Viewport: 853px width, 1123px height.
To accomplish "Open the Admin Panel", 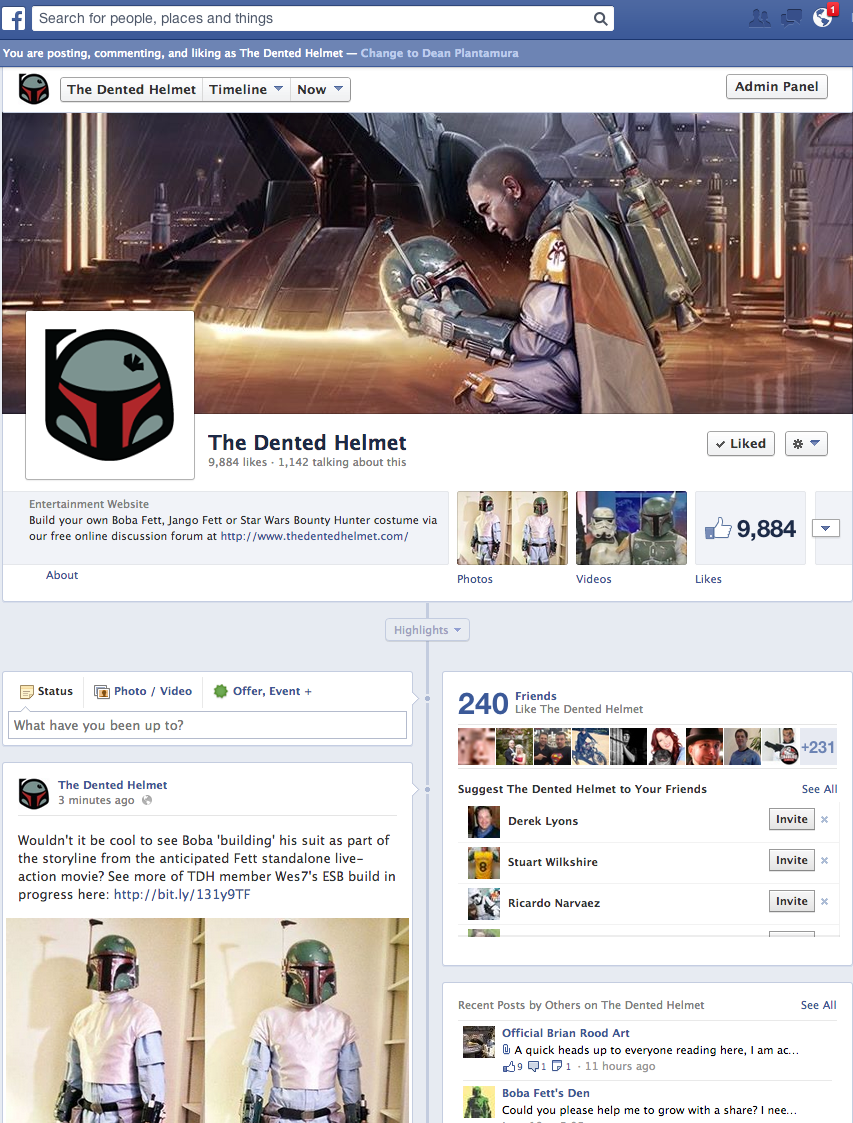I will pos(776,87).
